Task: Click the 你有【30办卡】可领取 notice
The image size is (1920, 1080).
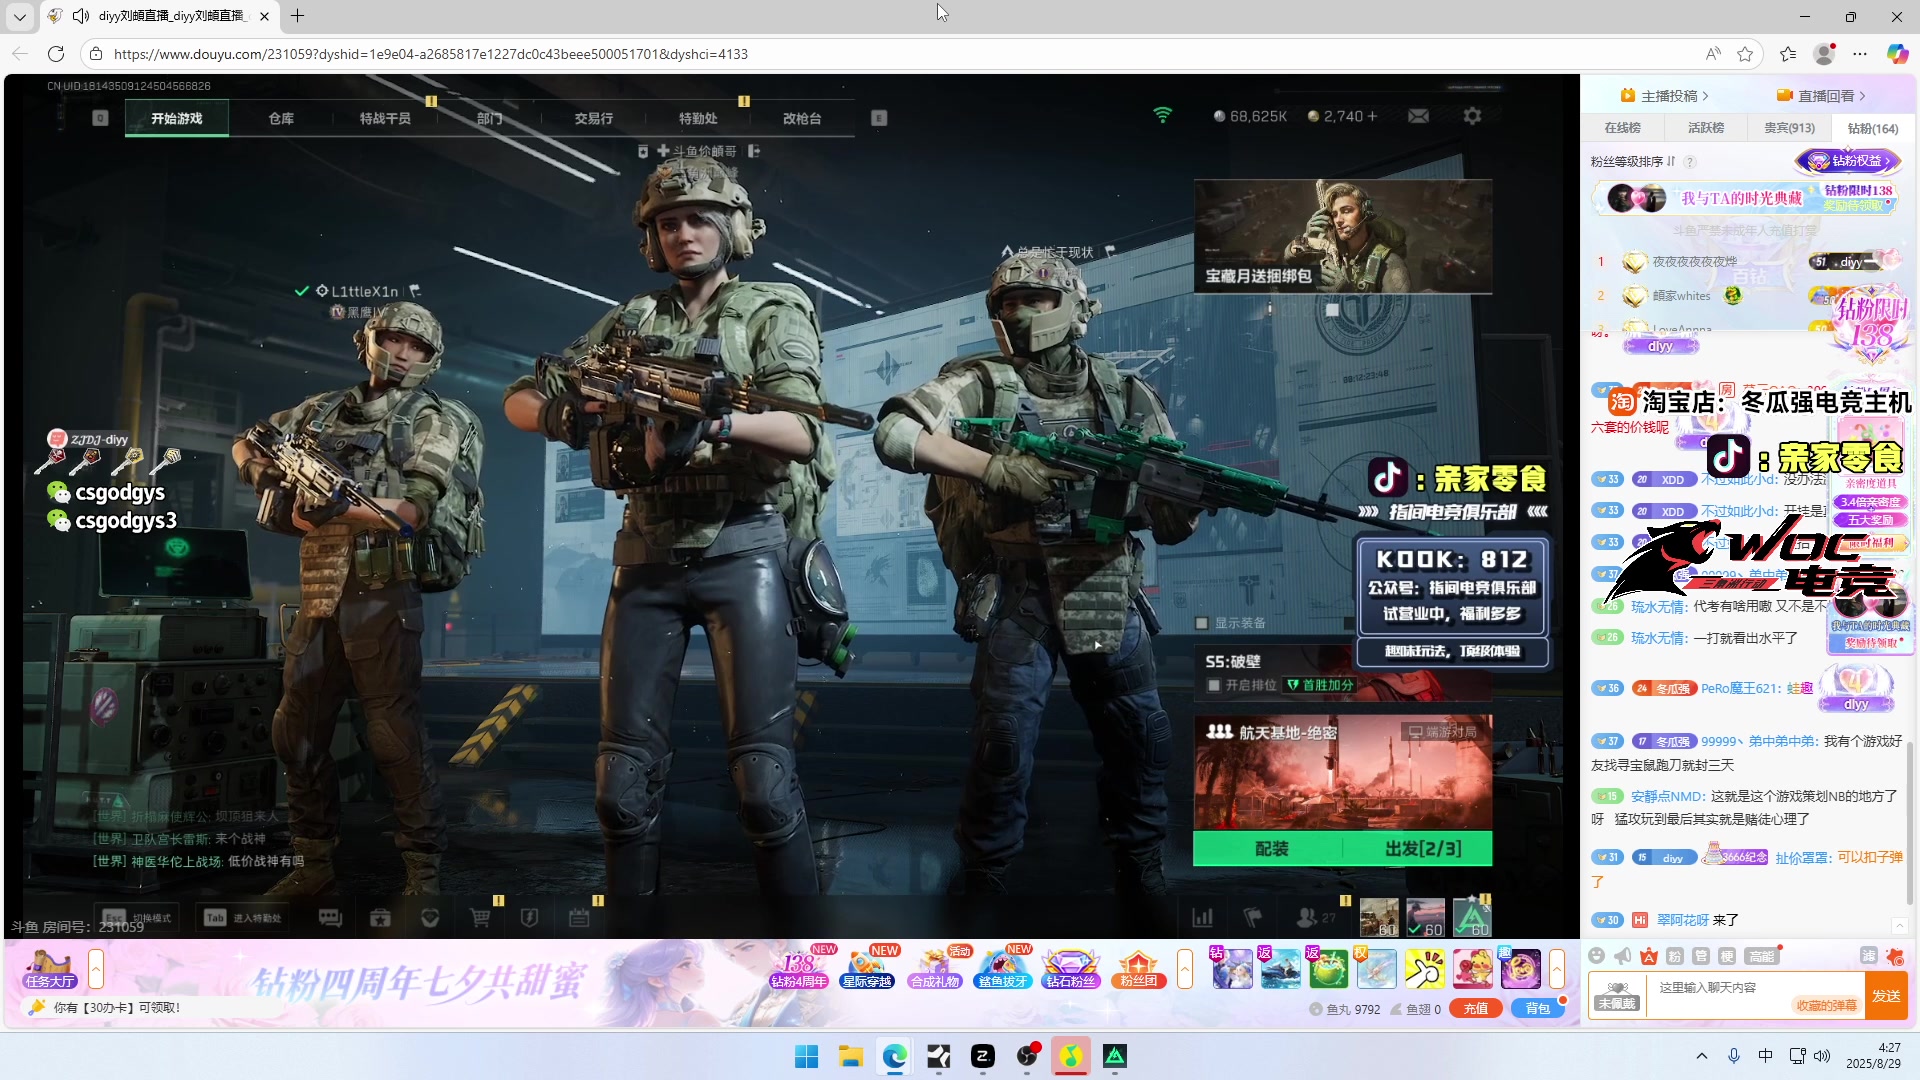Action: 116,1008
